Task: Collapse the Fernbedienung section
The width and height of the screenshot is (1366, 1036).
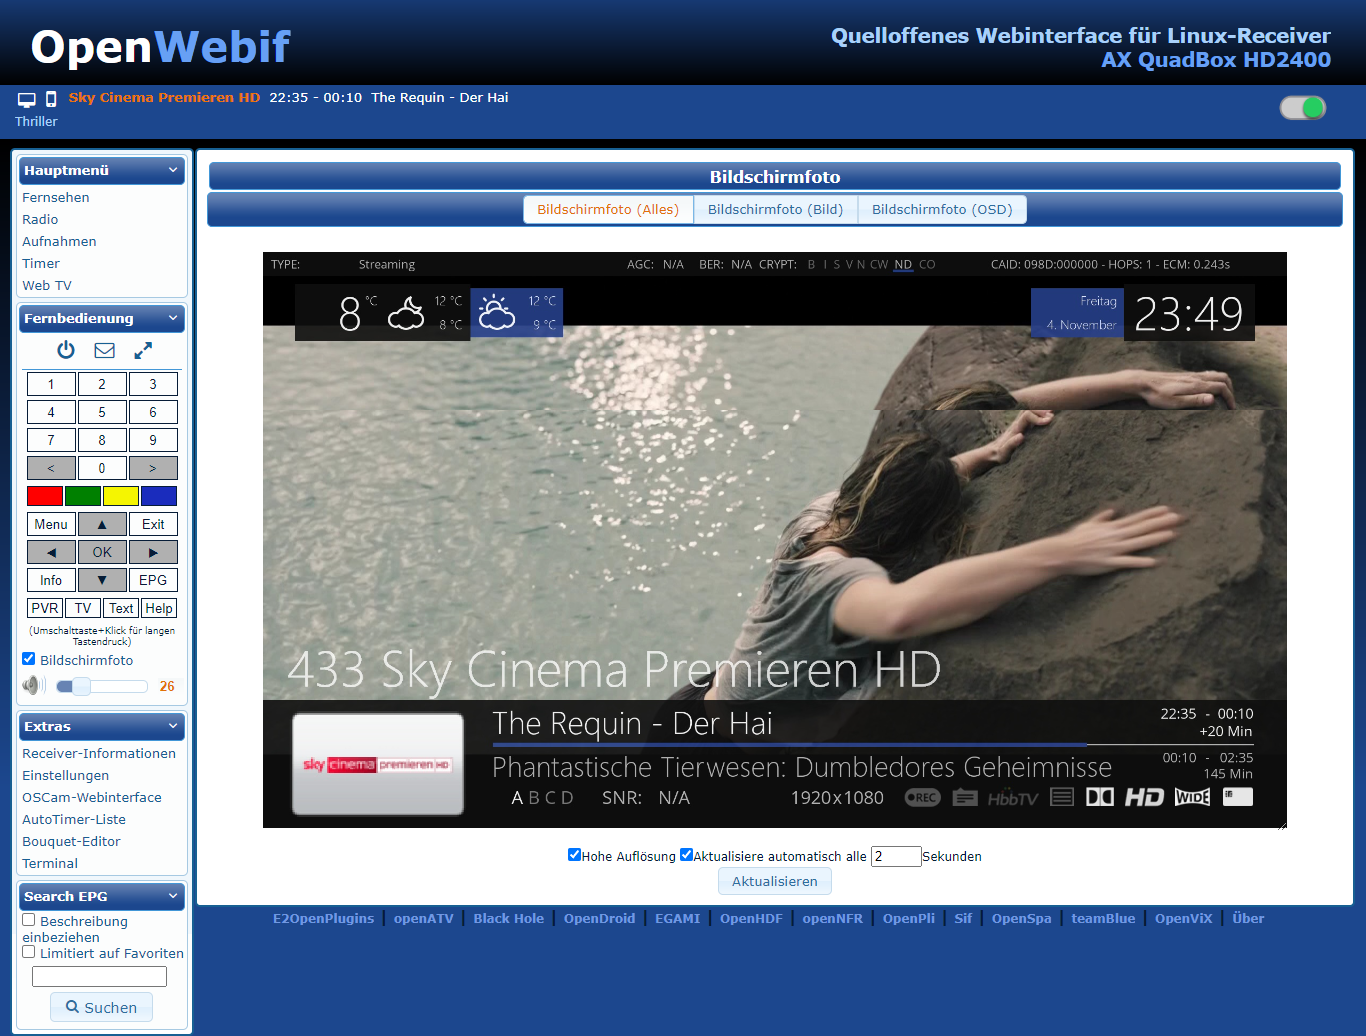Action: 173,318
